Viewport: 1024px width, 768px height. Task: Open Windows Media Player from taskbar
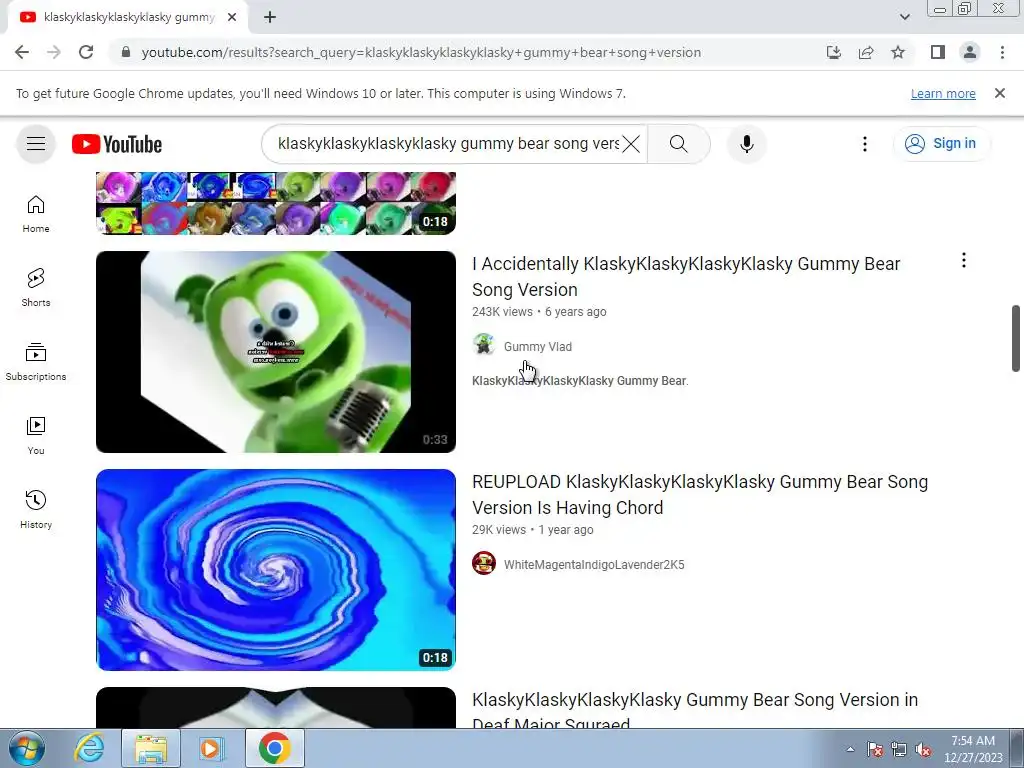211,748
